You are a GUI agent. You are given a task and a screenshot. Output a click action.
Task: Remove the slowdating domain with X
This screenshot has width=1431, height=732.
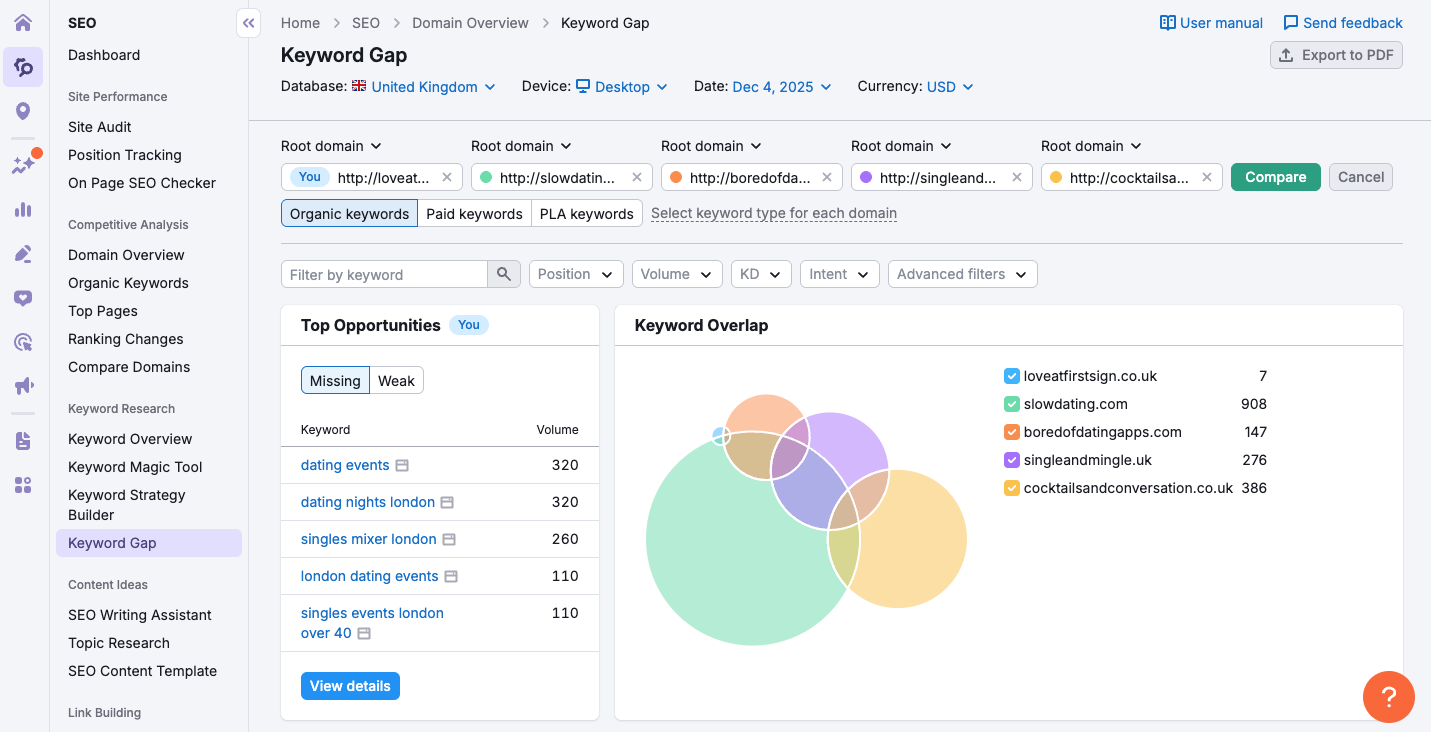637,177
